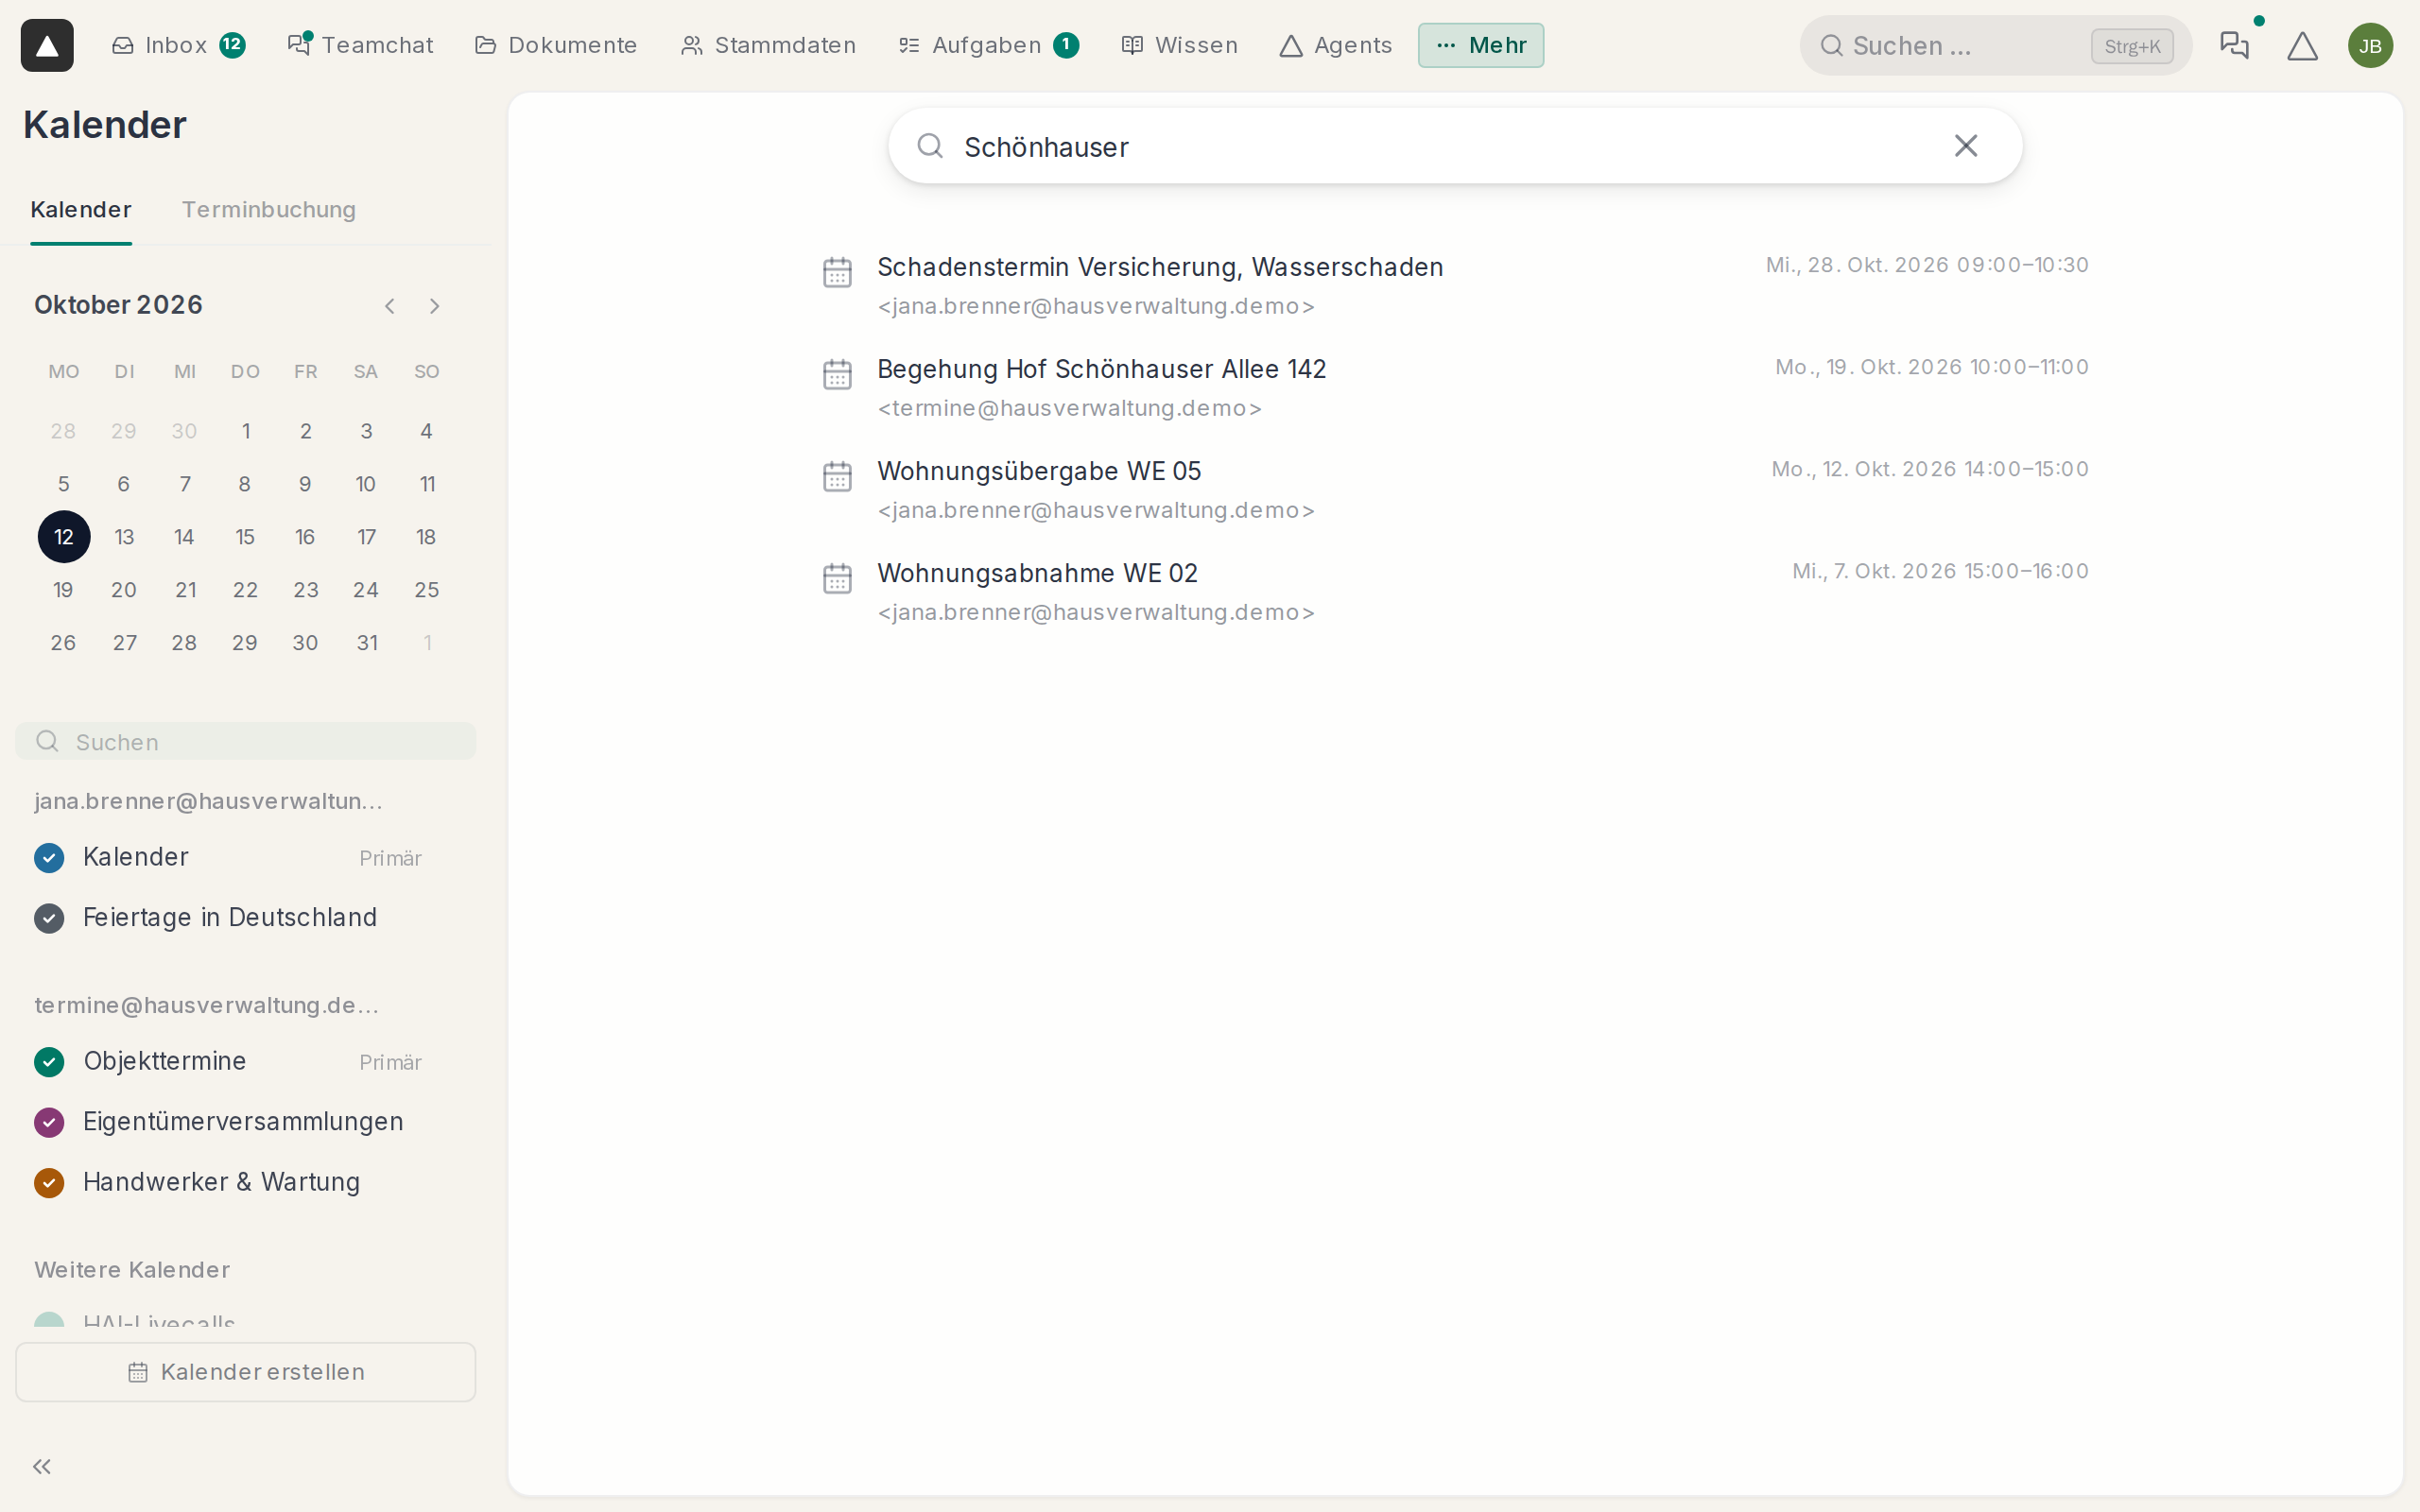
Task: Open Wohnungsübergabe WE 05 result
Action: pyautogui.click(x=1455, y=490)
